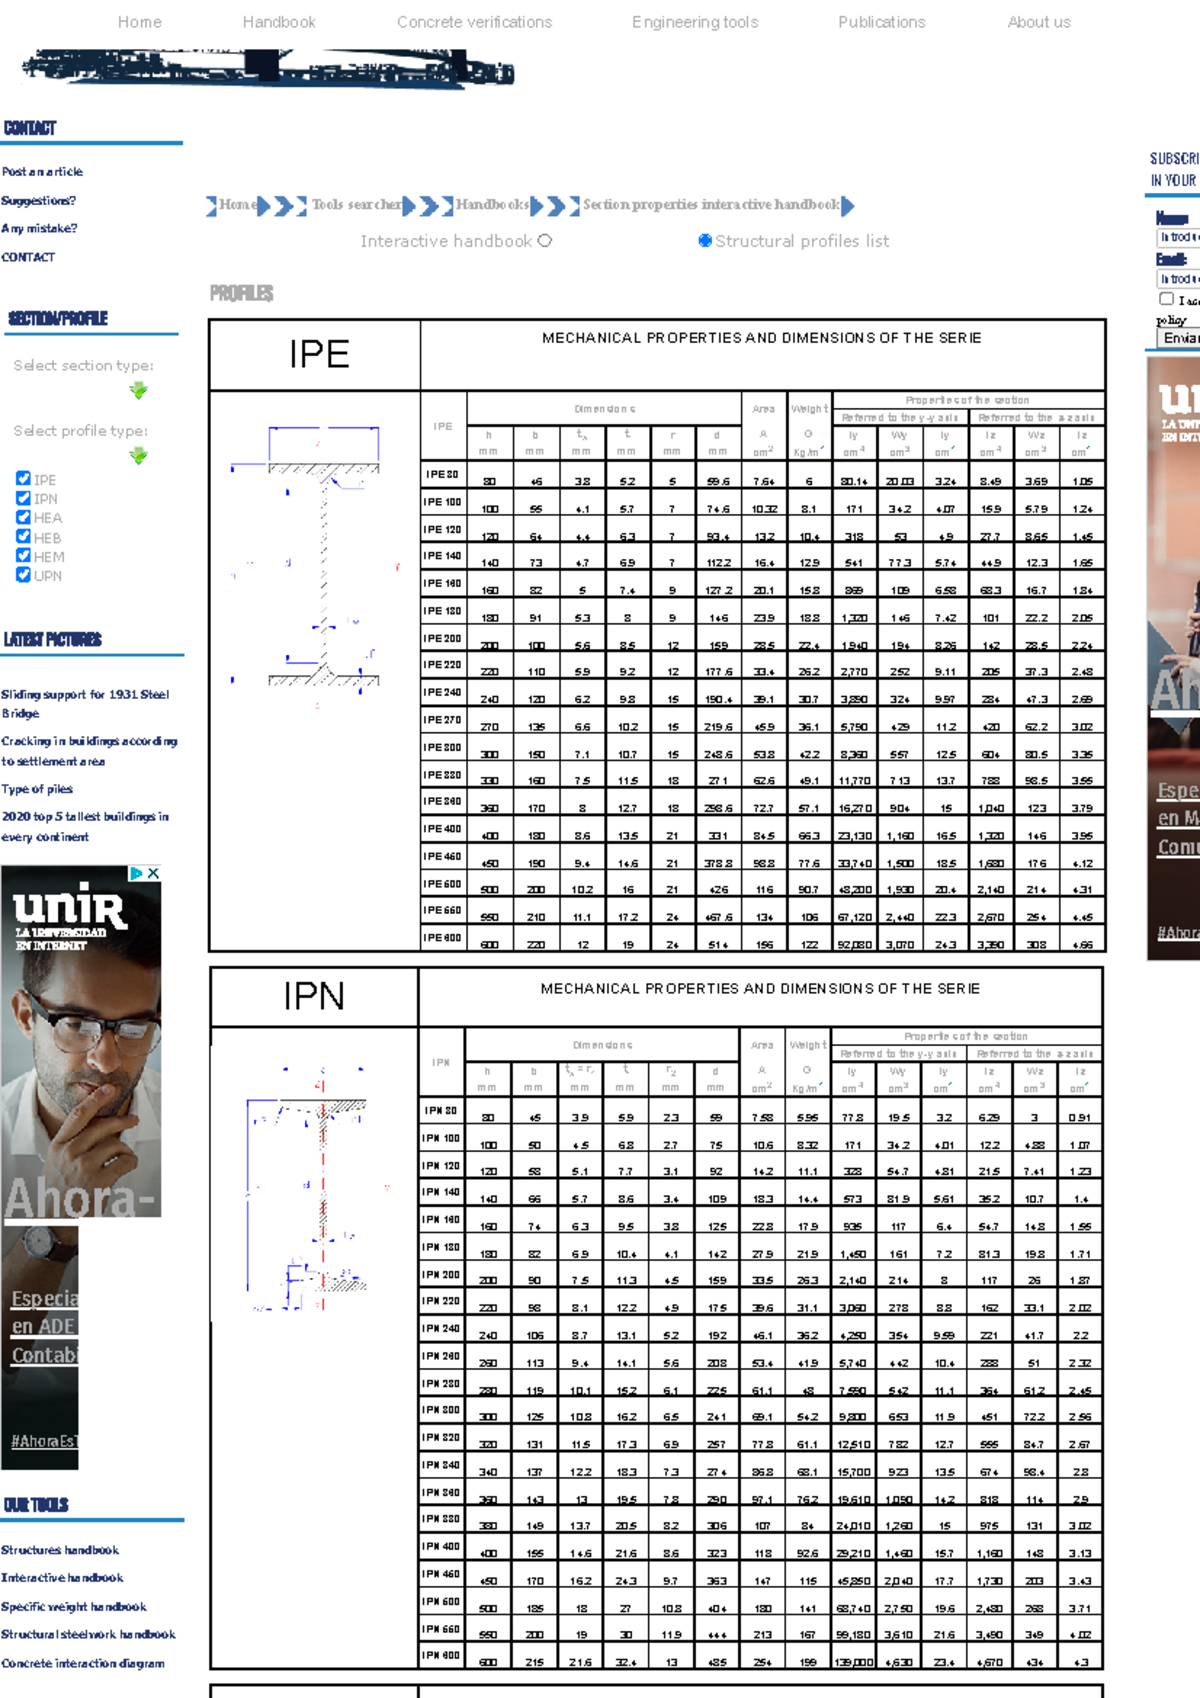Click Post an article link

click(42, 172)
